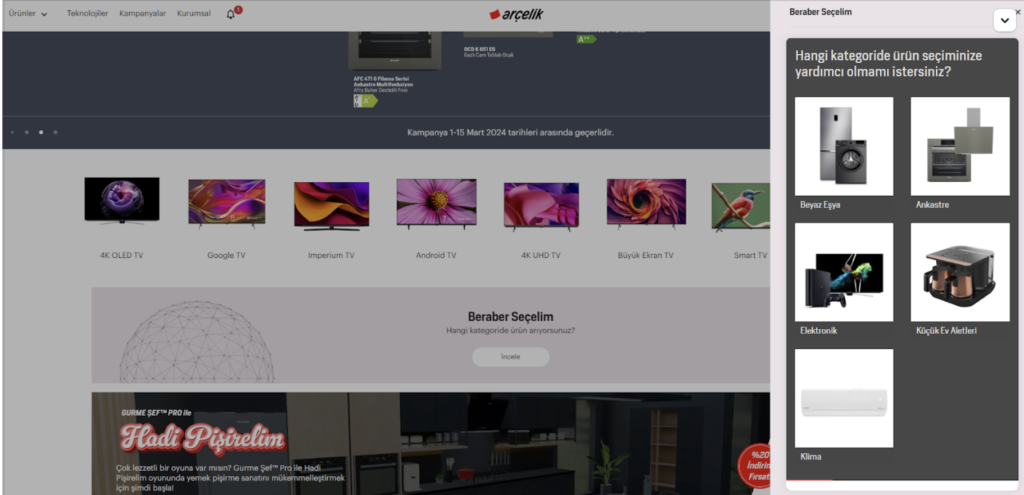
Task: Click the A++ energy label badge
Action: (586, 39)
